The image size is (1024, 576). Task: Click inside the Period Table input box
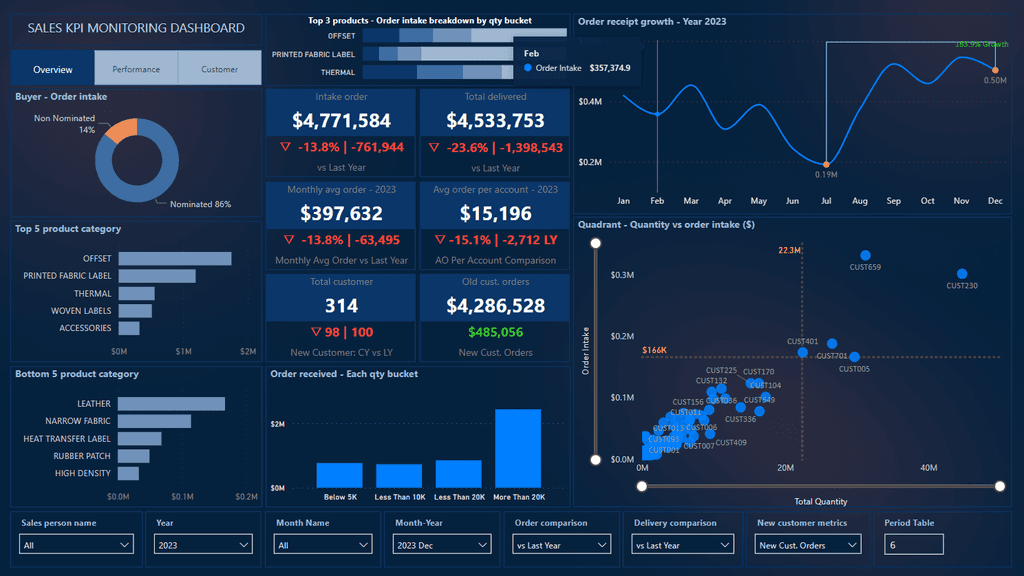tap(916, 544)
